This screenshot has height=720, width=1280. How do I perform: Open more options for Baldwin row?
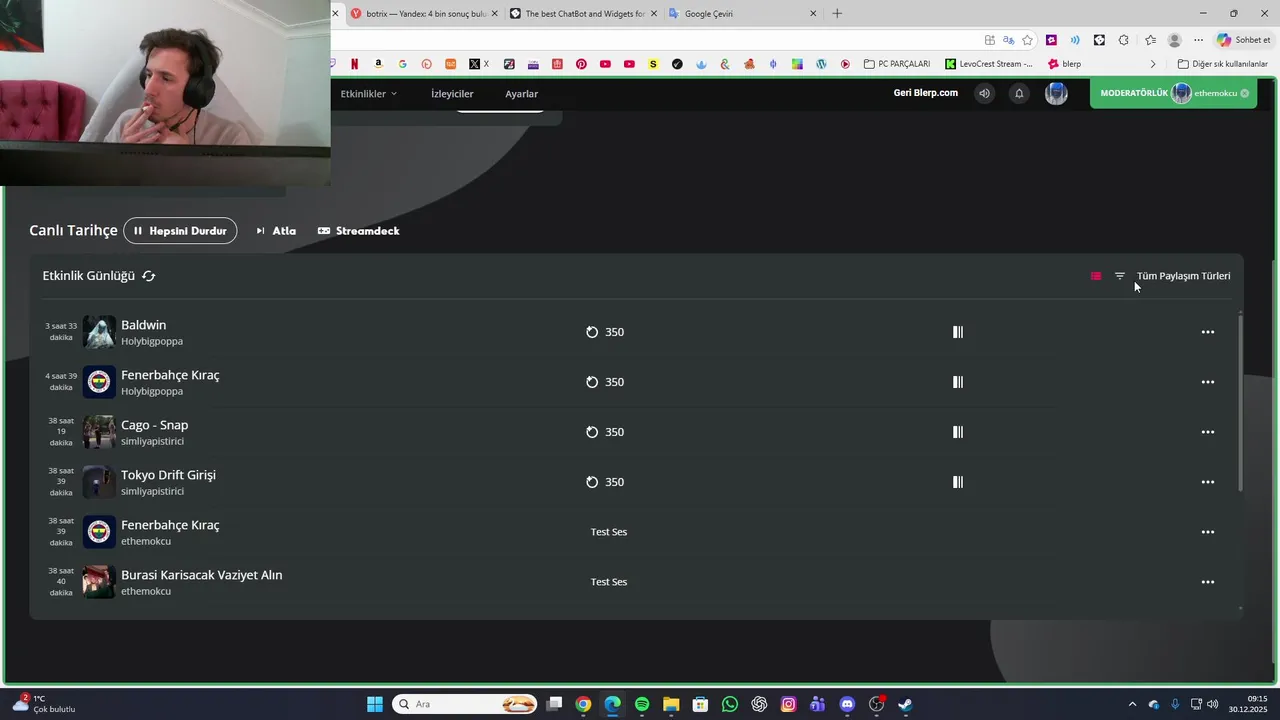click(x=1208, y=332)
